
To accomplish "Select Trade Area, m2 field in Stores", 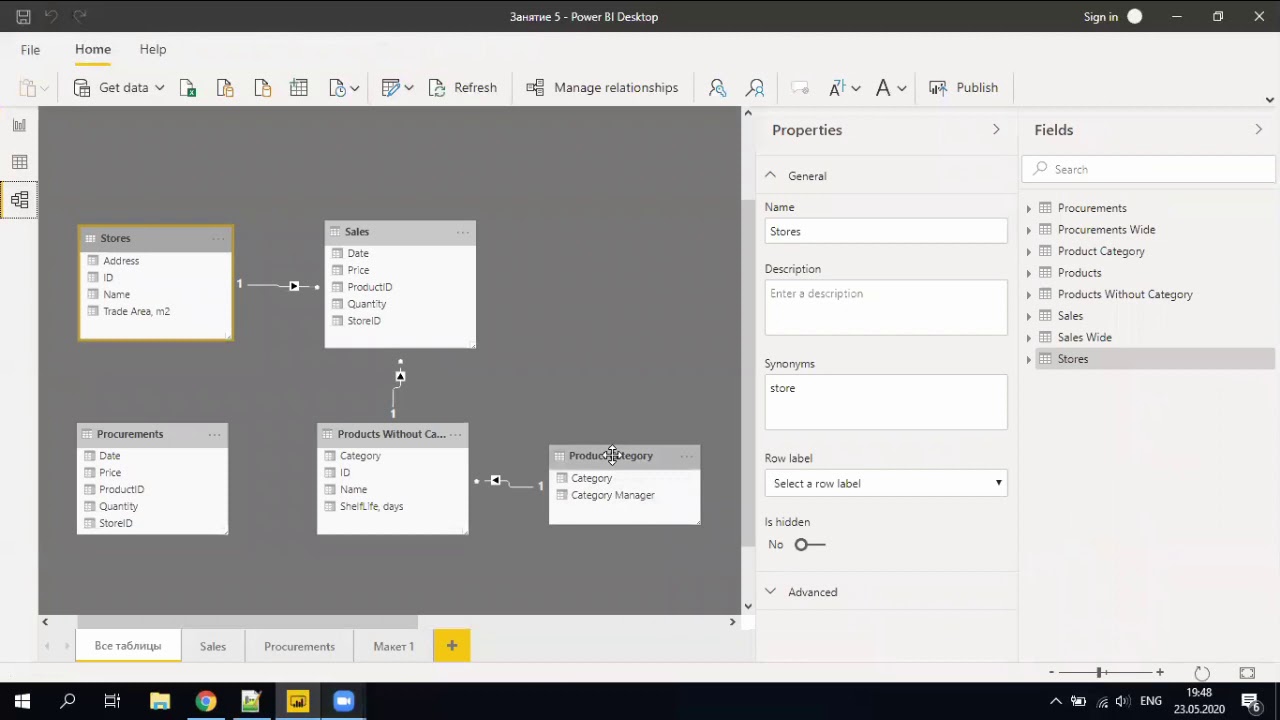I will coord(136,311).
